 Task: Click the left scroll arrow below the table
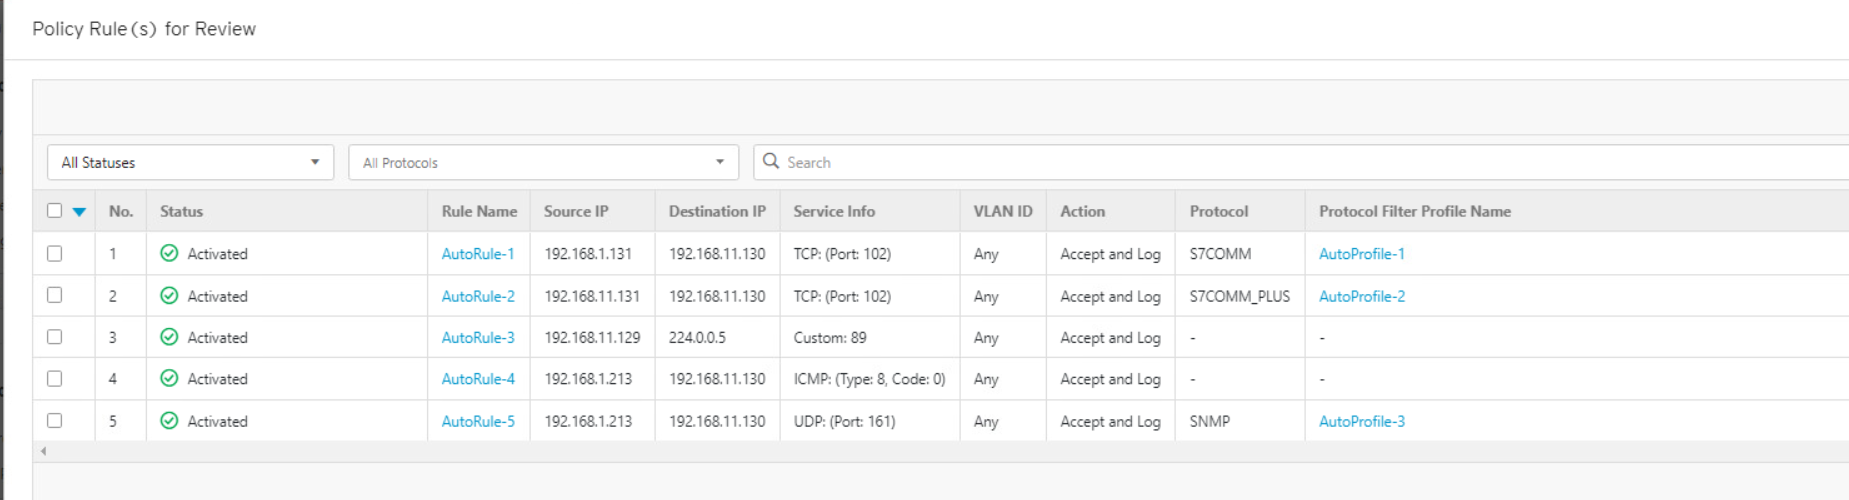coord(43,451)
